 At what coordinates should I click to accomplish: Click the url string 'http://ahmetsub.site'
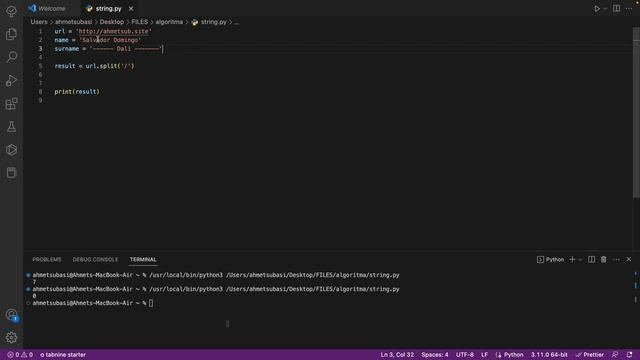pyautogui.click(x=113, y=31)
